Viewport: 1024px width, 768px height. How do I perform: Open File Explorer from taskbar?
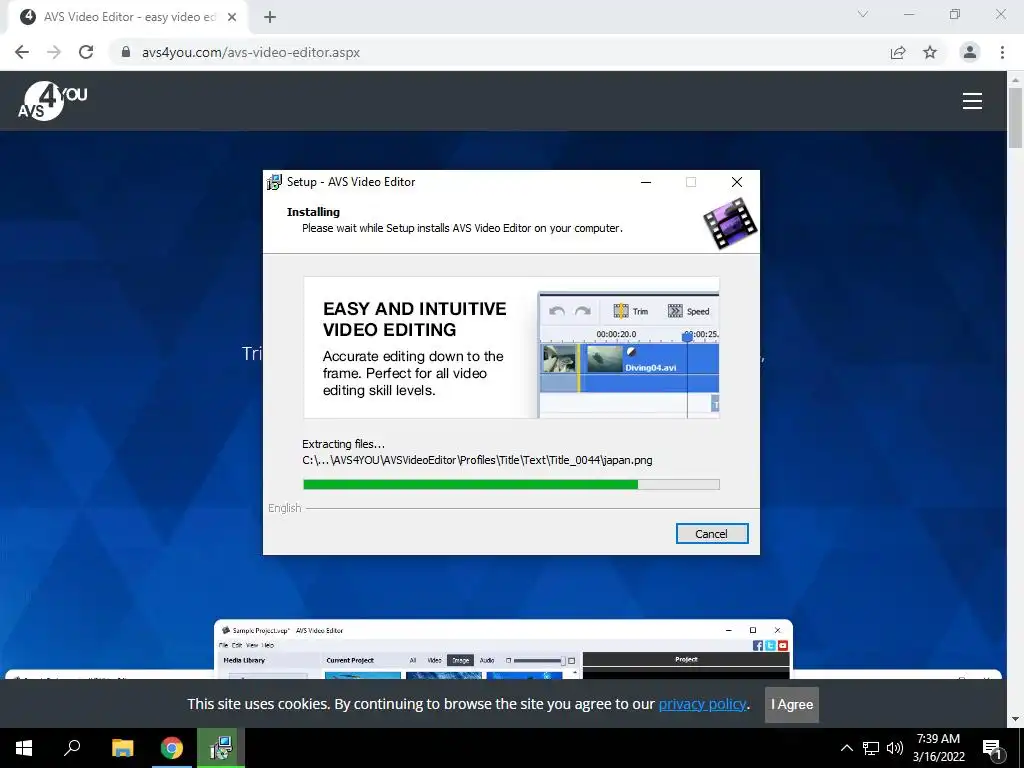click(x=122, y=748)
